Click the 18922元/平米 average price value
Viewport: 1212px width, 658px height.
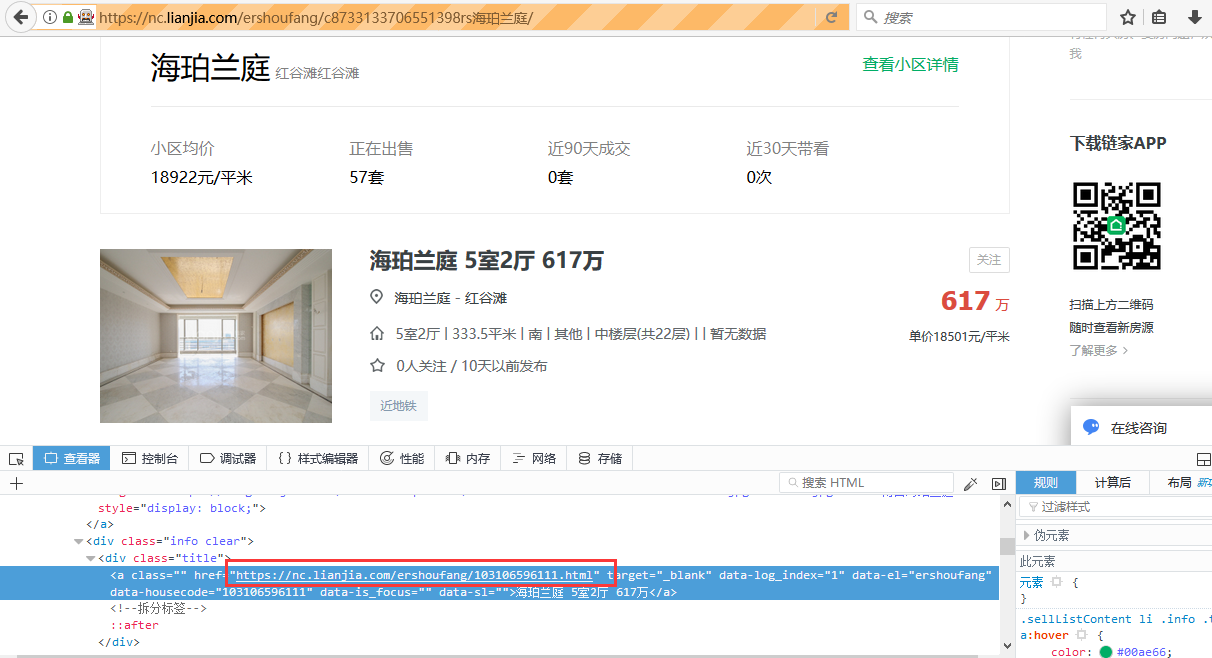[202, 177]
